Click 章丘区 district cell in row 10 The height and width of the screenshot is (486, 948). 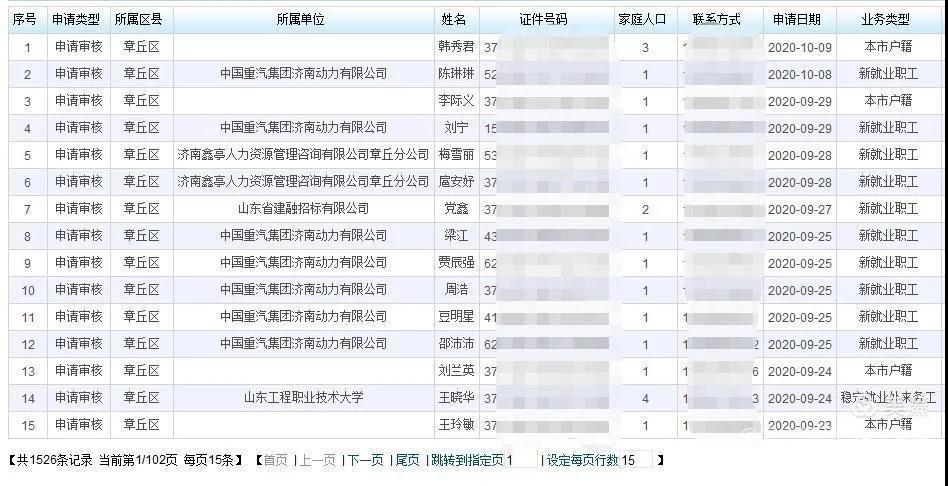tap(141, 290)
